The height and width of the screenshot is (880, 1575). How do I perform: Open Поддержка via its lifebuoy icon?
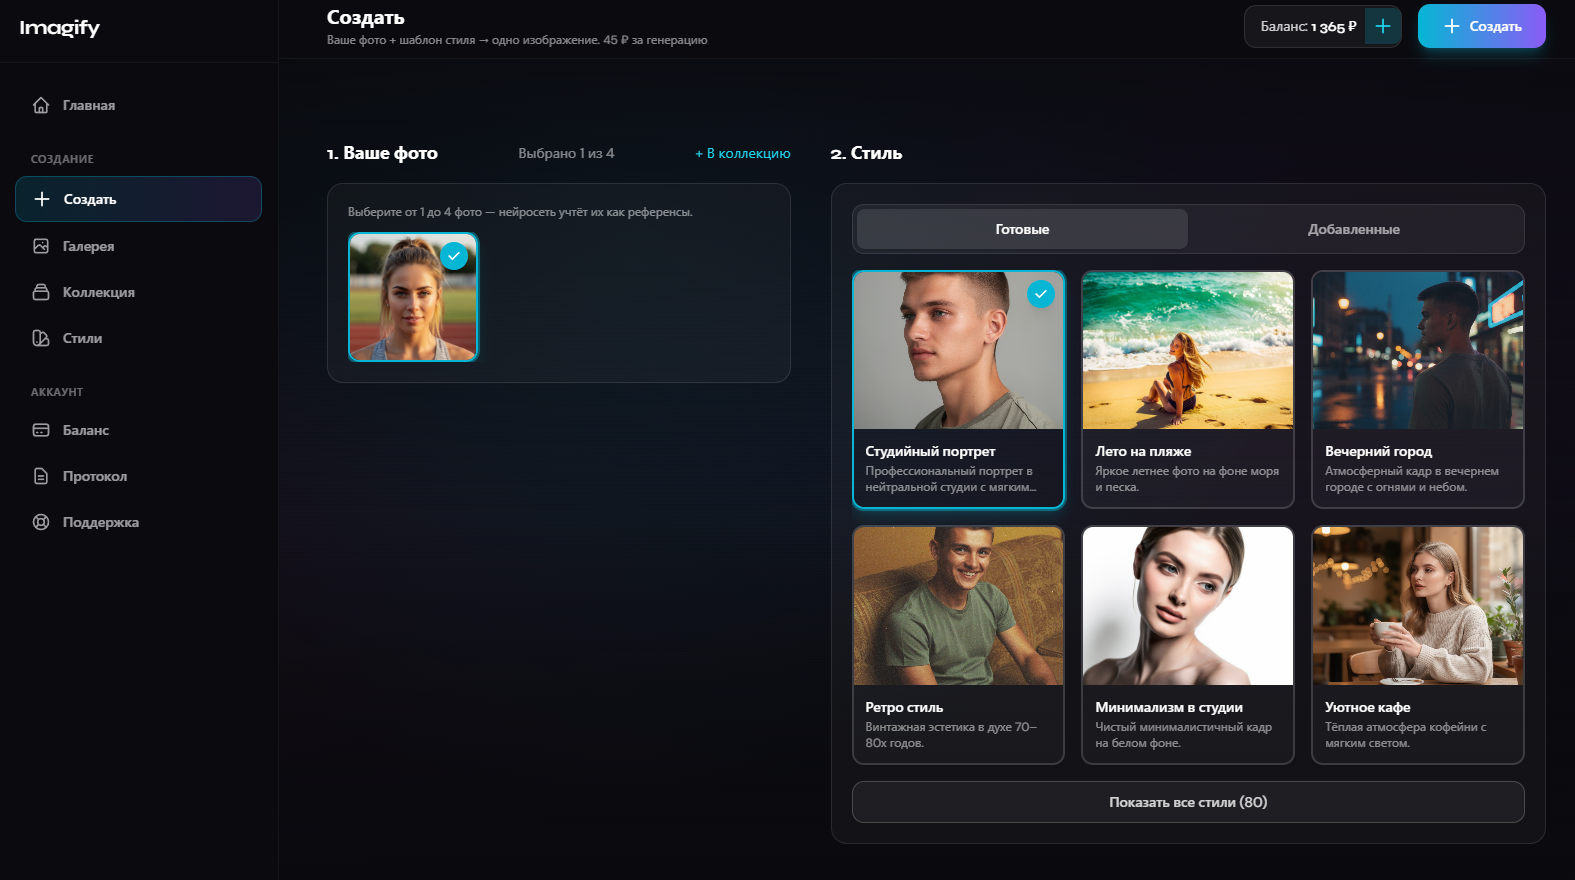pos(41,522)
